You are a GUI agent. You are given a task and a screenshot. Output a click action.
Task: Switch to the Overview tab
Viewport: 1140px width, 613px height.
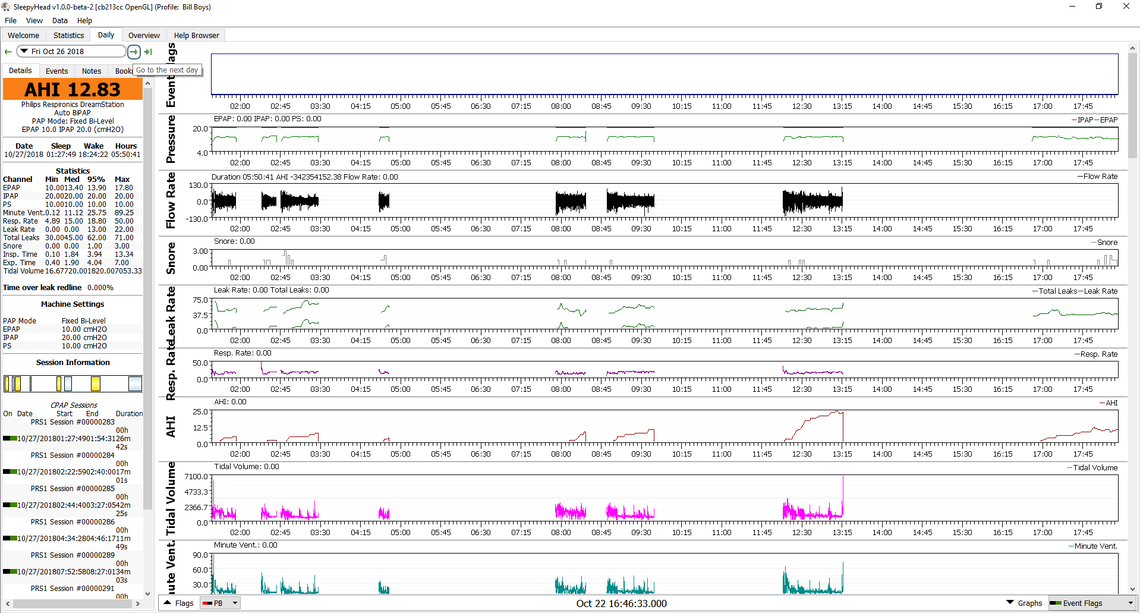(x=144, y=35)
